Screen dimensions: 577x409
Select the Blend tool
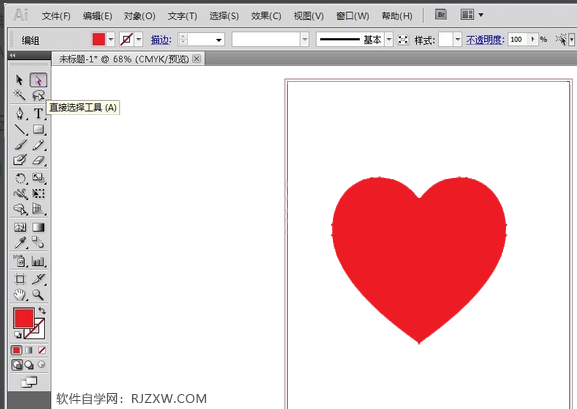(38, 243)
